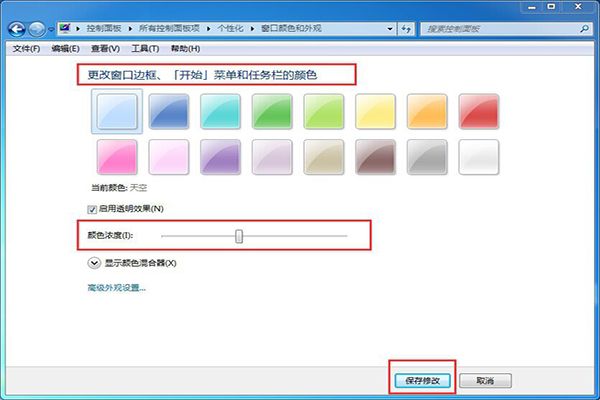Screen dimensions: 600x400
Task: Click the Back navigation arrow
Action: point(16,29)
